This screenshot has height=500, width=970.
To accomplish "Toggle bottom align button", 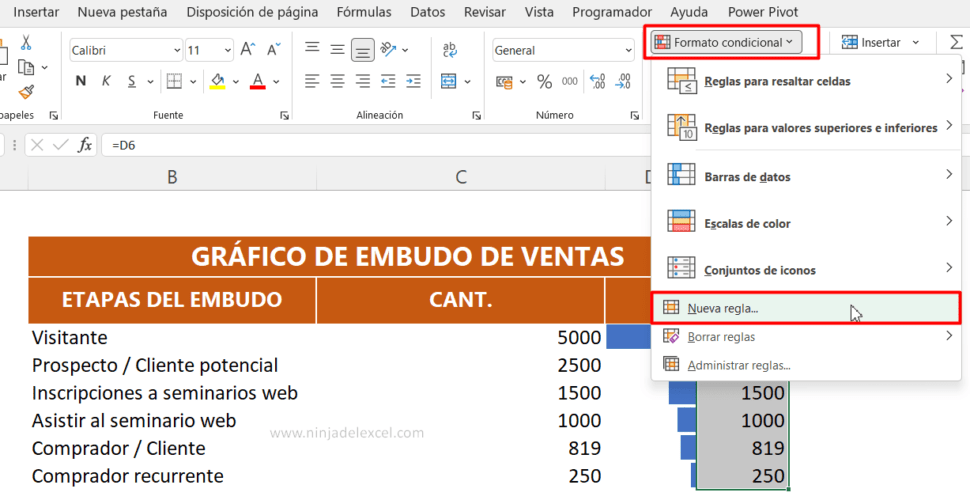I will pos(363,50).
